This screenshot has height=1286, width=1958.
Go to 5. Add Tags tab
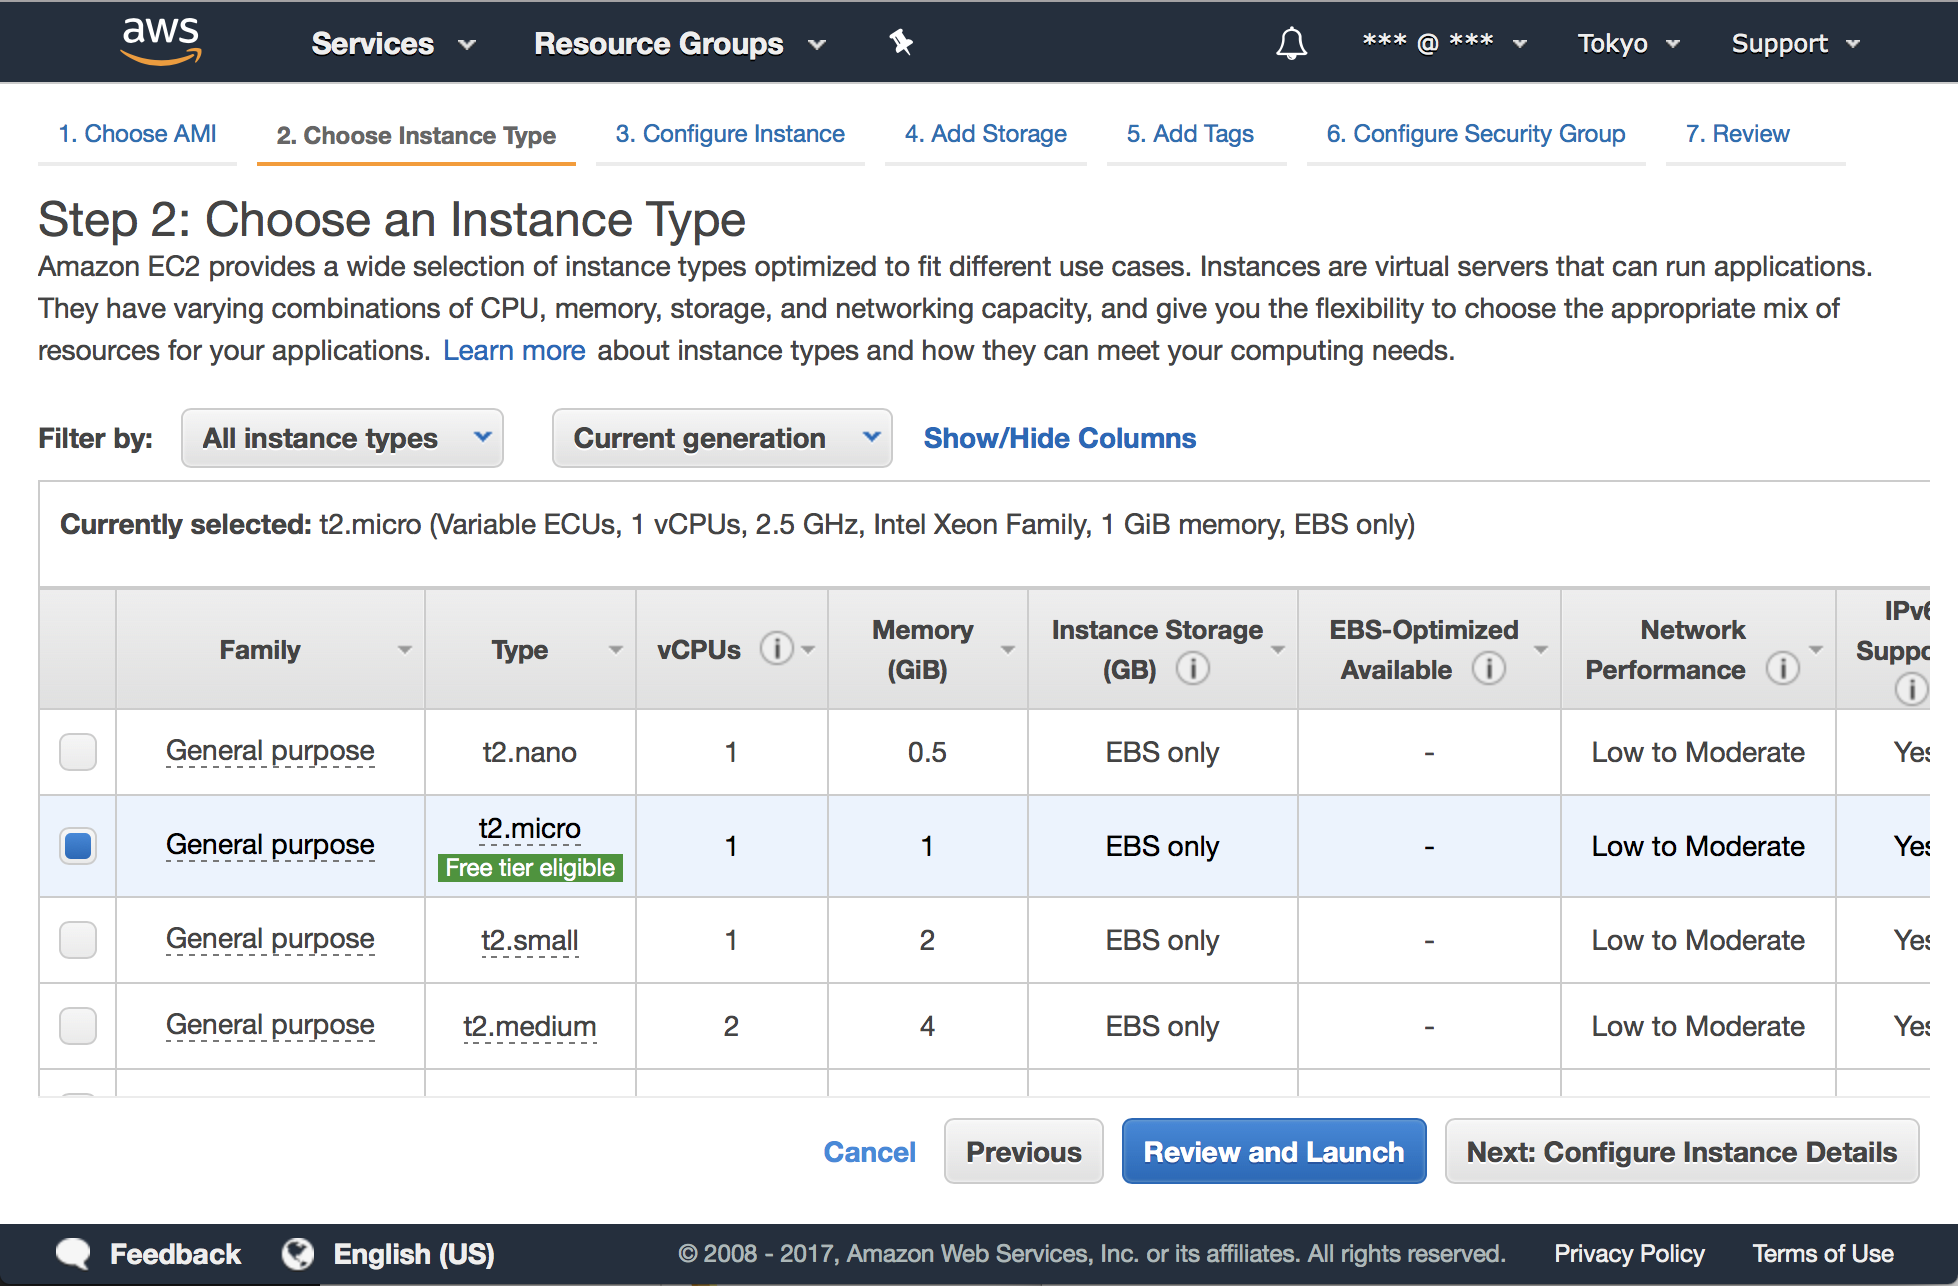click(1190, 134)
